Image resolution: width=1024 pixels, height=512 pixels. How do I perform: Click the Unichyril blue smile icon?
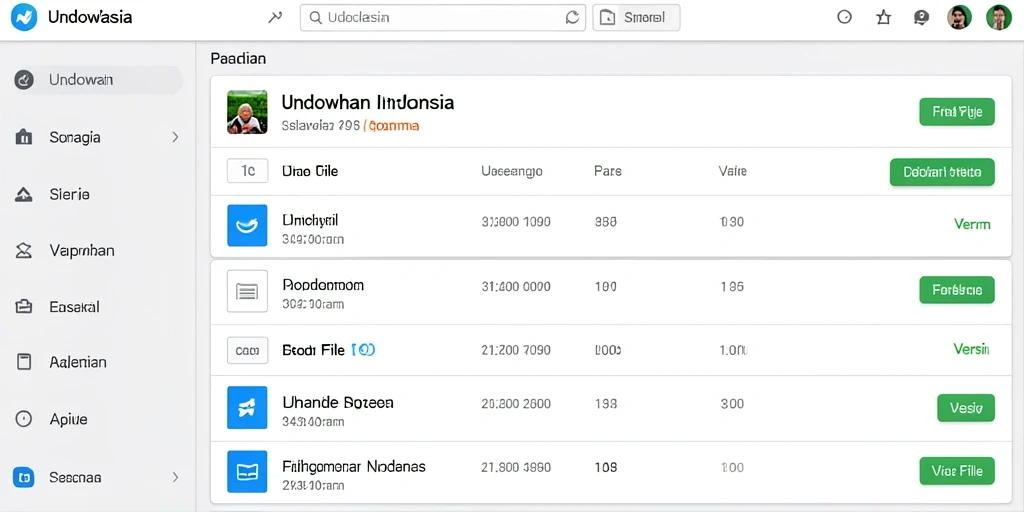tap(247, 225)
